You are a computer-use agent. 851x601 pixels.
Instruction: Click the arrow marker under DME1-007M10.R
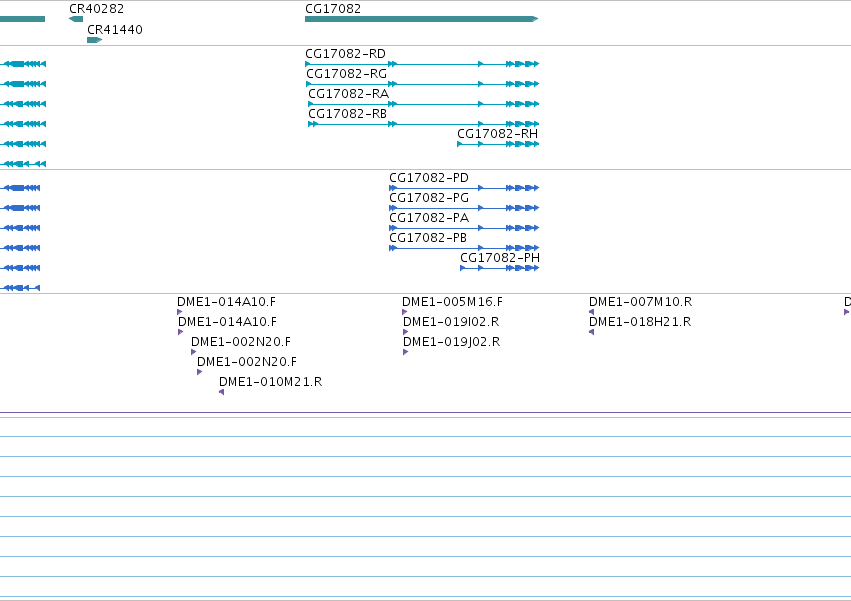tap(592, 312)
